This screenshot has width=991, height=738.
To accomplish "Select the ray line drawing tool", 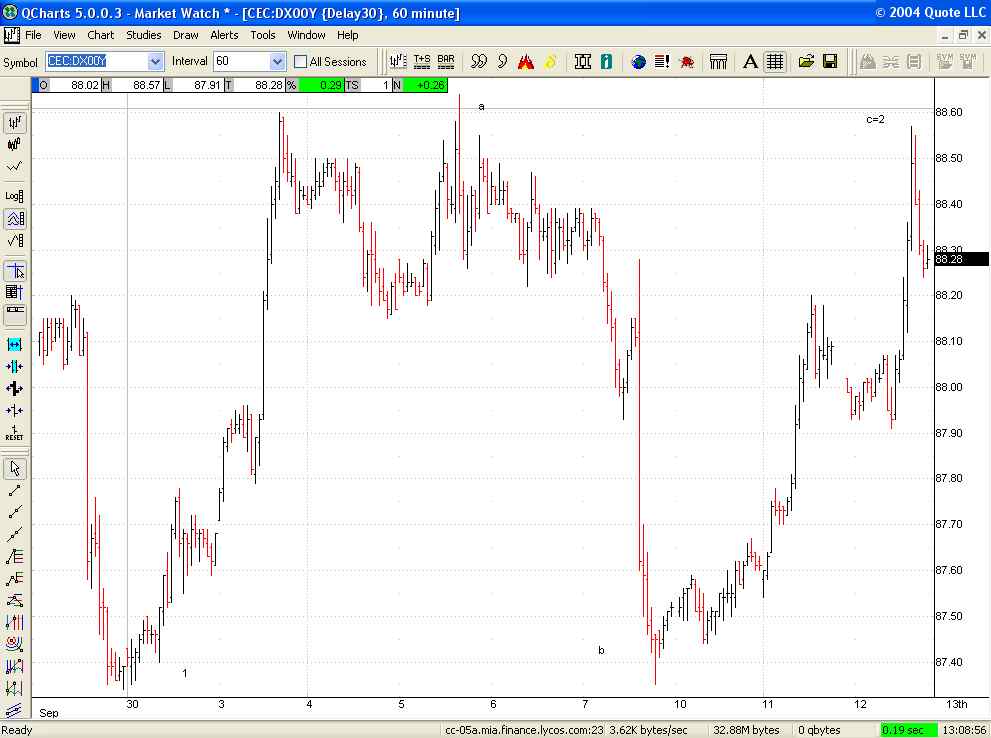I will click(x=15, y=512).
